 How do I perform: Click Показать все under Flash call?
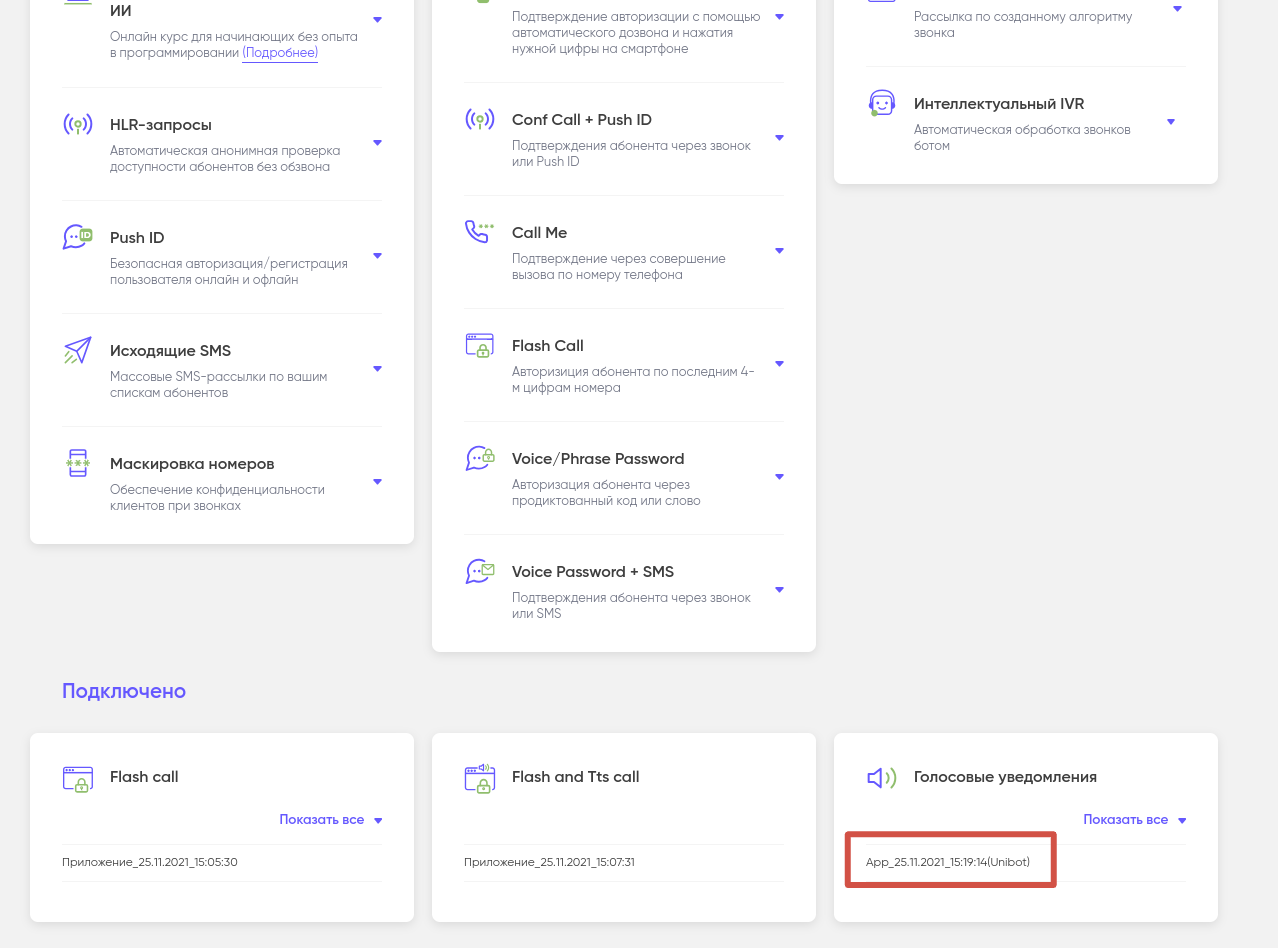coord(330,820)
